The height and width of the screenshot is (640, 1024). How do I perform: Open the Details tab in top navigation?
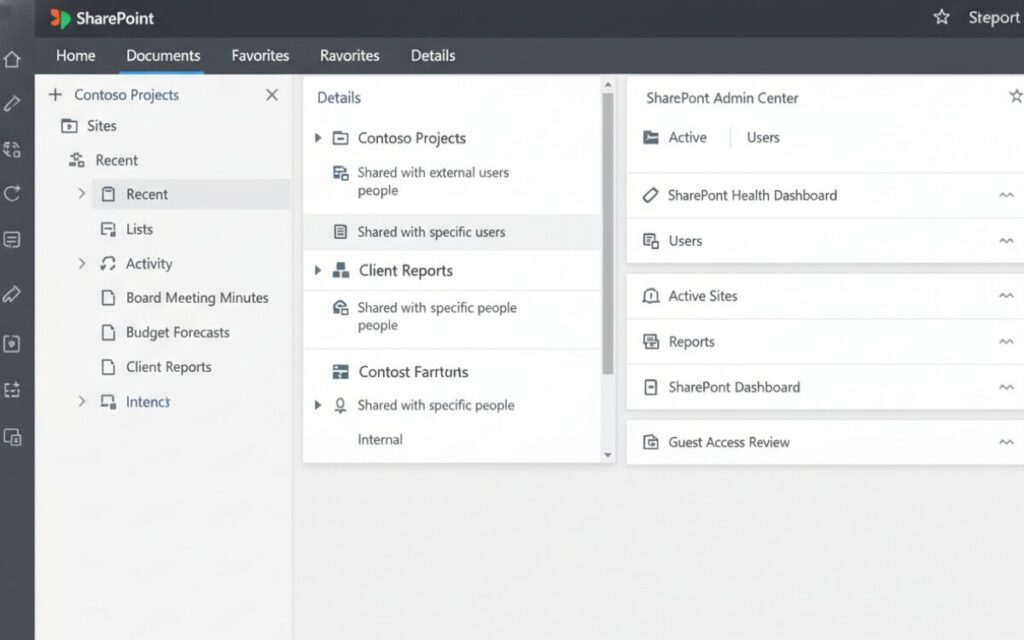[x=433, y=56]
